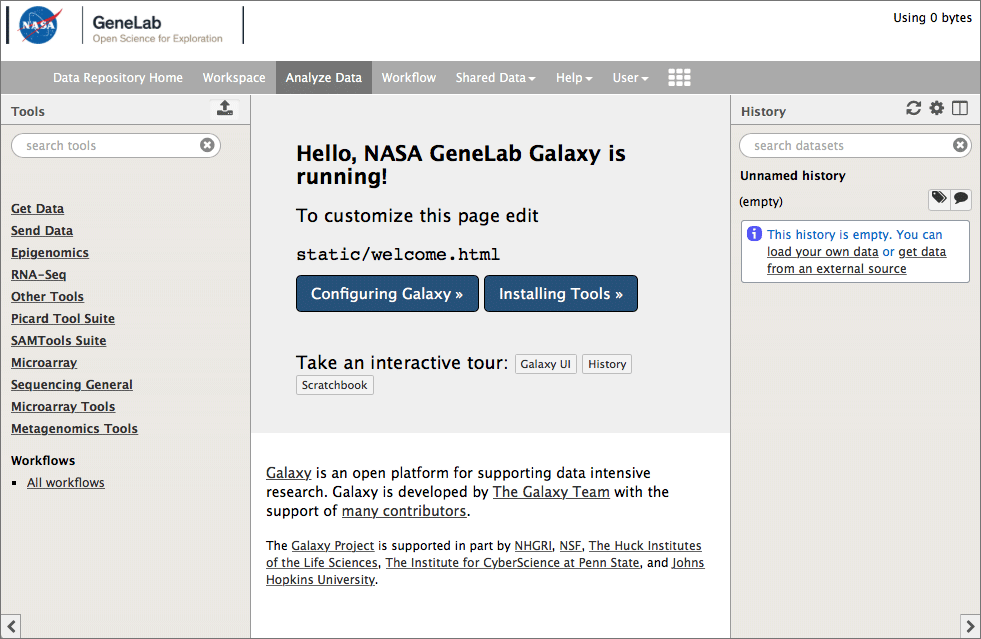Click the GeneLab Open Science for Exploration title
981x639 pixels.
click(158, 29)
